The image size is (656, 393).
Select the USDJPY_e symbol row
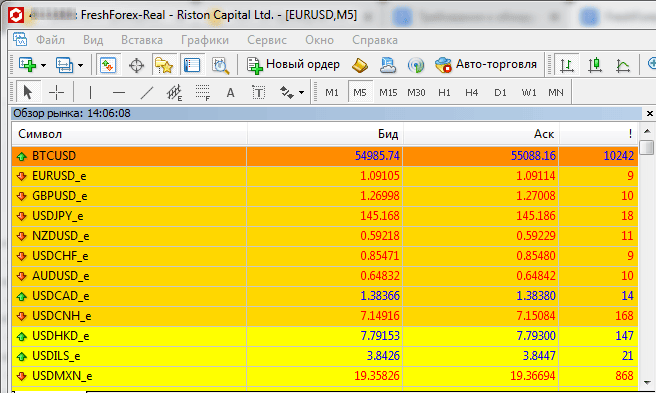click(325, 216)
